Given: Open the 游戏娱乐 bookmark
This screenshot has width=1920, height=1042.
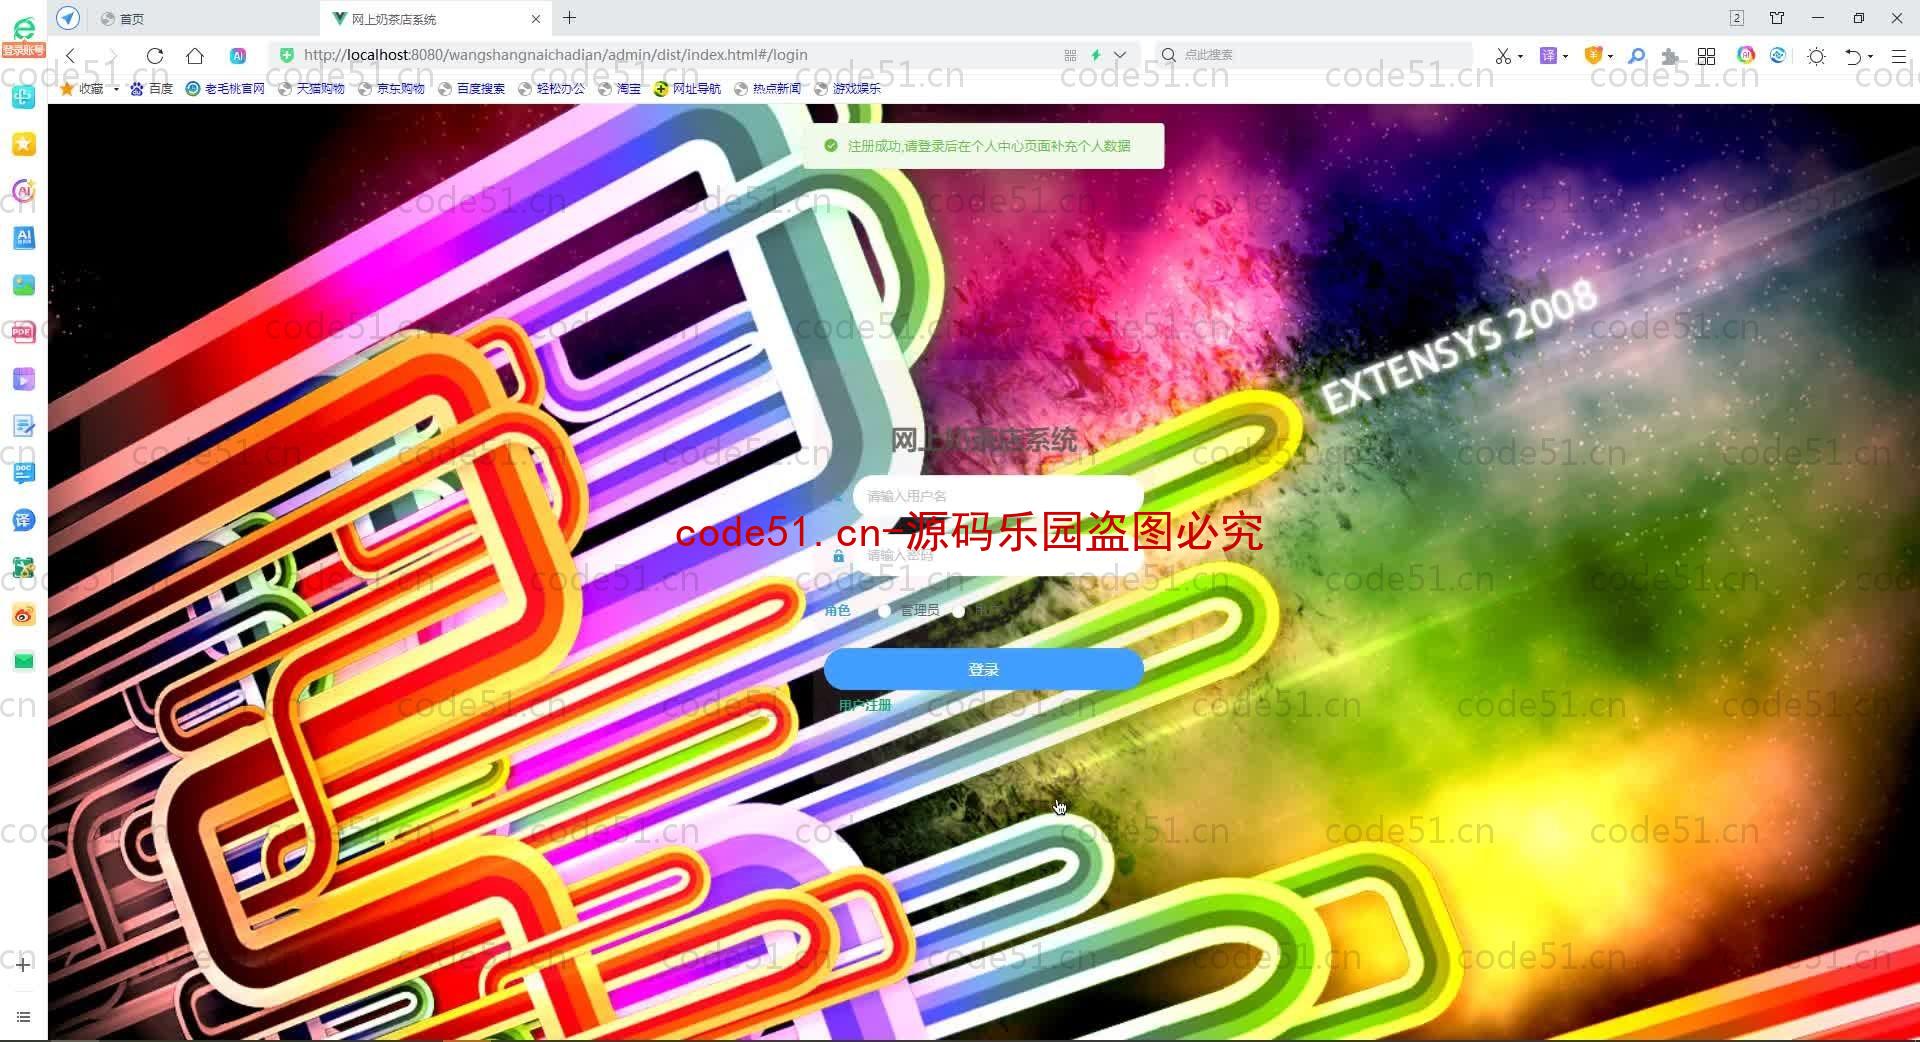Looking at the screenshot, I should pos(847,89).
